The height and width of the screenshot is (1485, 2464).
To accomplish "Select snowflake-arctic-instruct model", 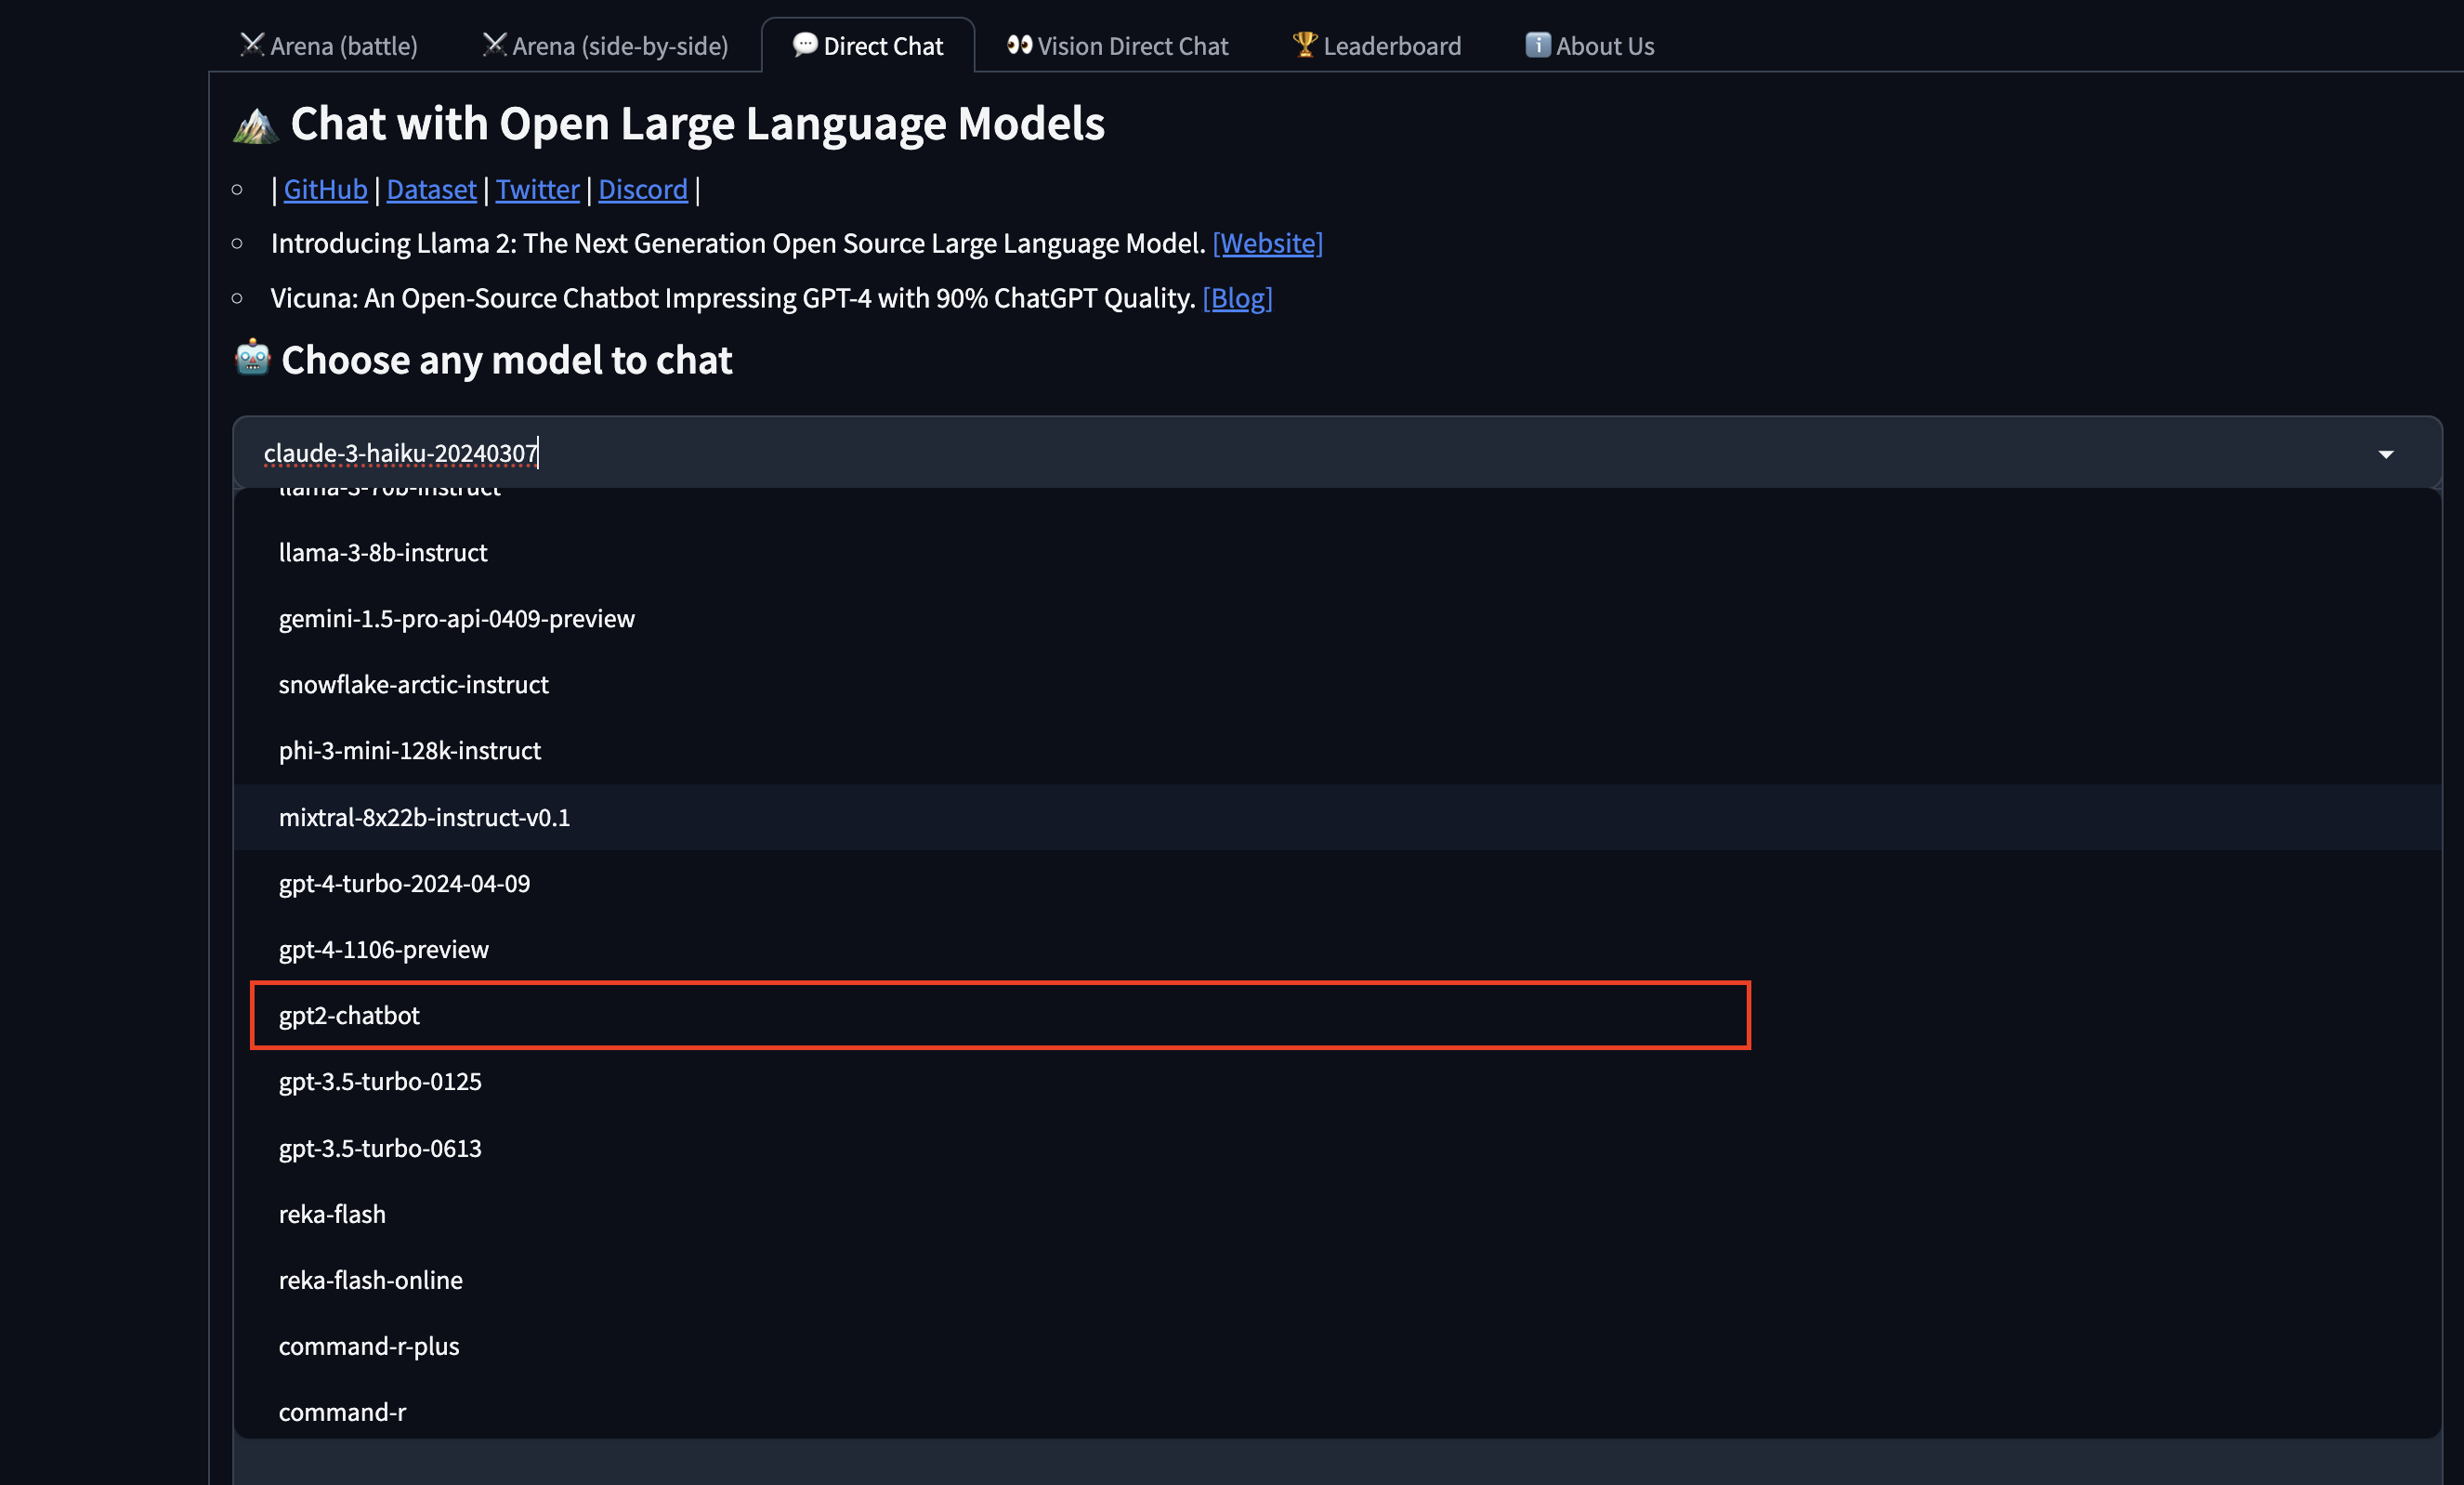I will point(412,683).
